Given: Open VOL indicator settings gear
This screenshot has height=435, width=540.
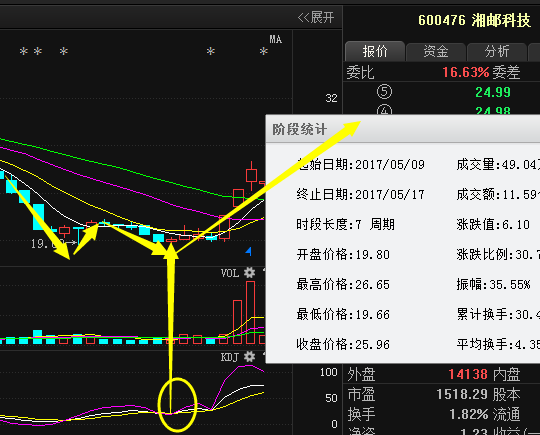Looking at the screenshot, I should pyautogui.click(x=249, y=273).
